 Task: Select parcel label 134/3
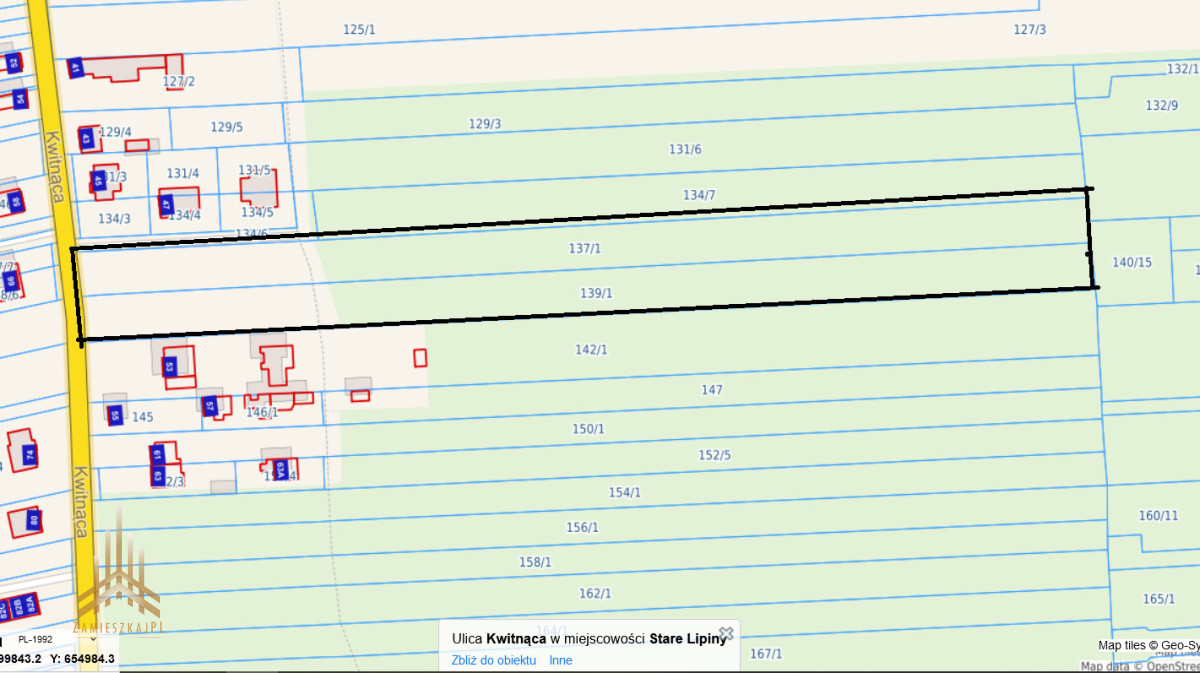[x=114, y=218]
